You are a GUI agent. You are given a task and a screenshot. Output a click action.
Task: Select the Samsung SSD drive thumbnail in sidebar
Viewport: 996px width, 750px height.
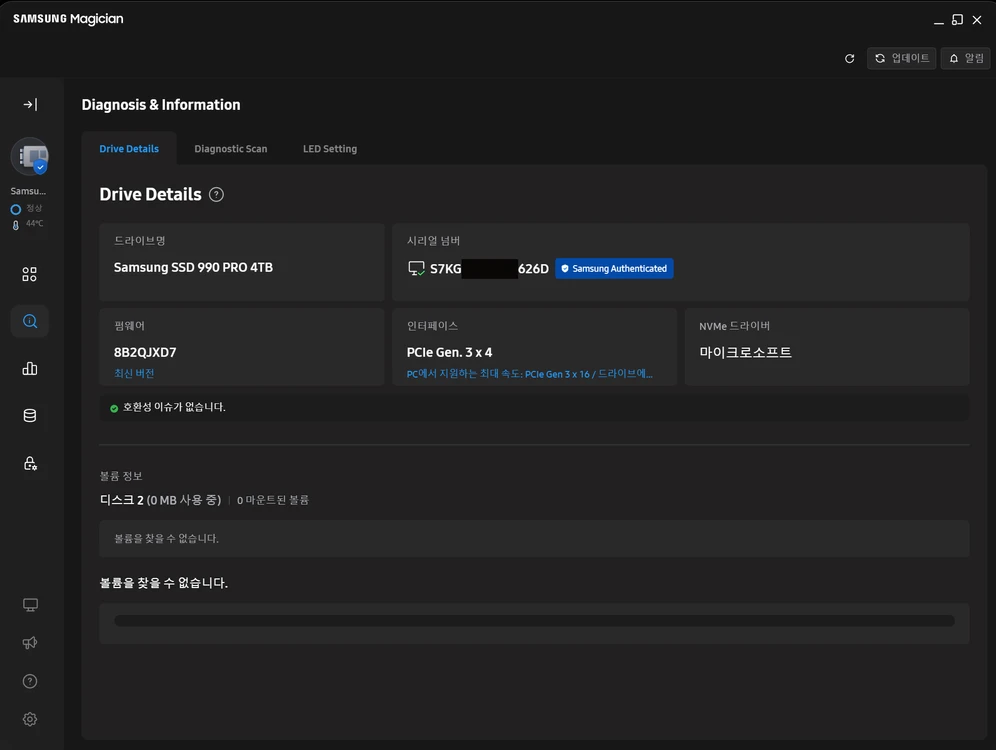pyautogui.click(x=30, y=156)
